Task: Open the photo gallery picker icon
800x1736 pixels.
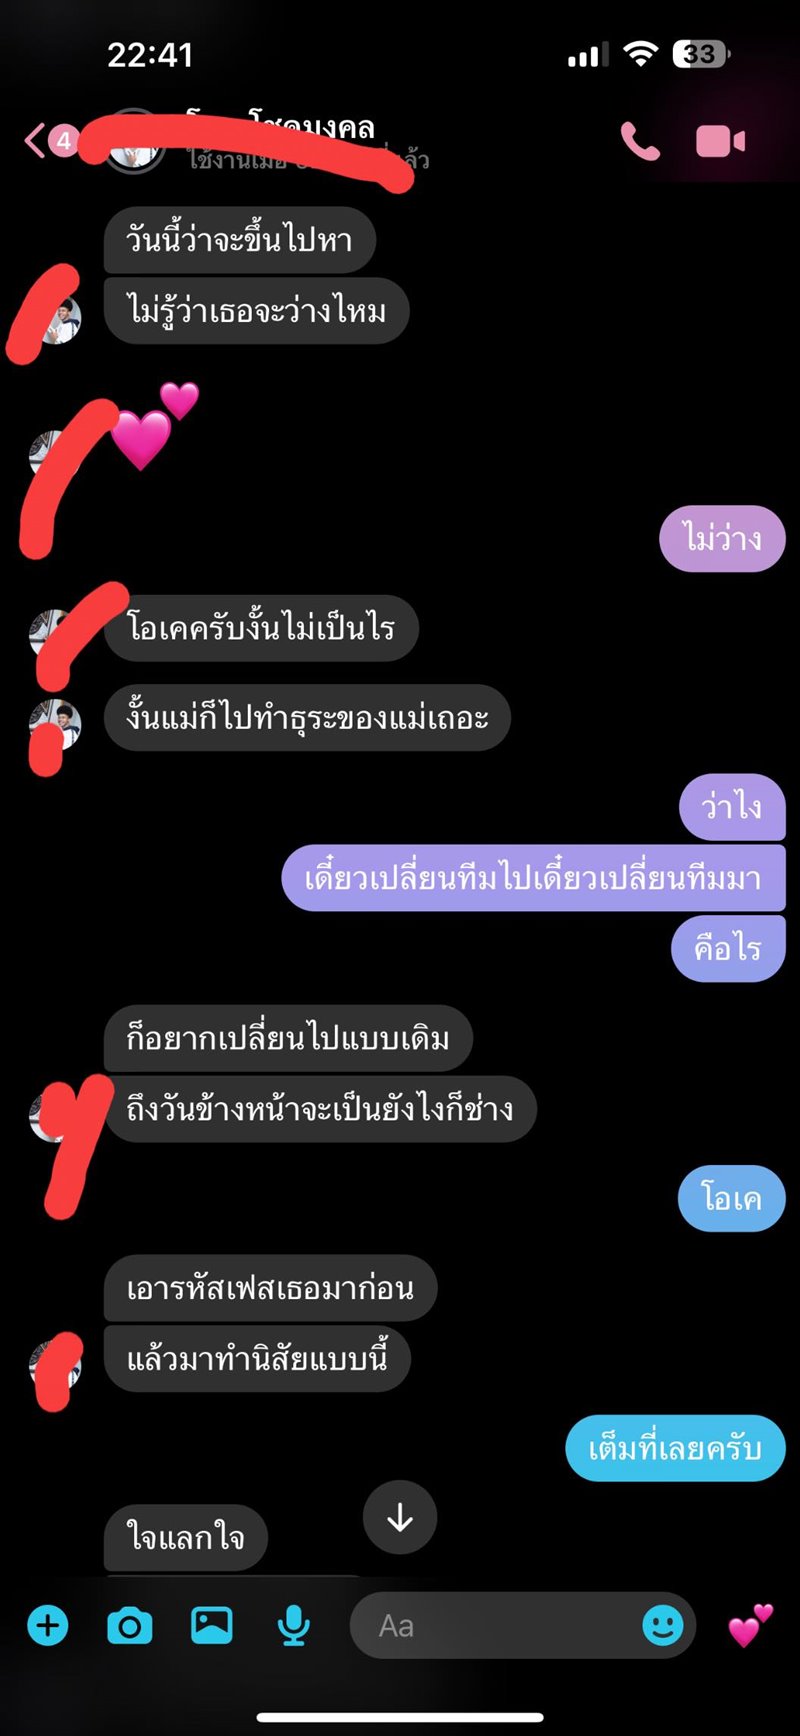Action: (212, 1626)
